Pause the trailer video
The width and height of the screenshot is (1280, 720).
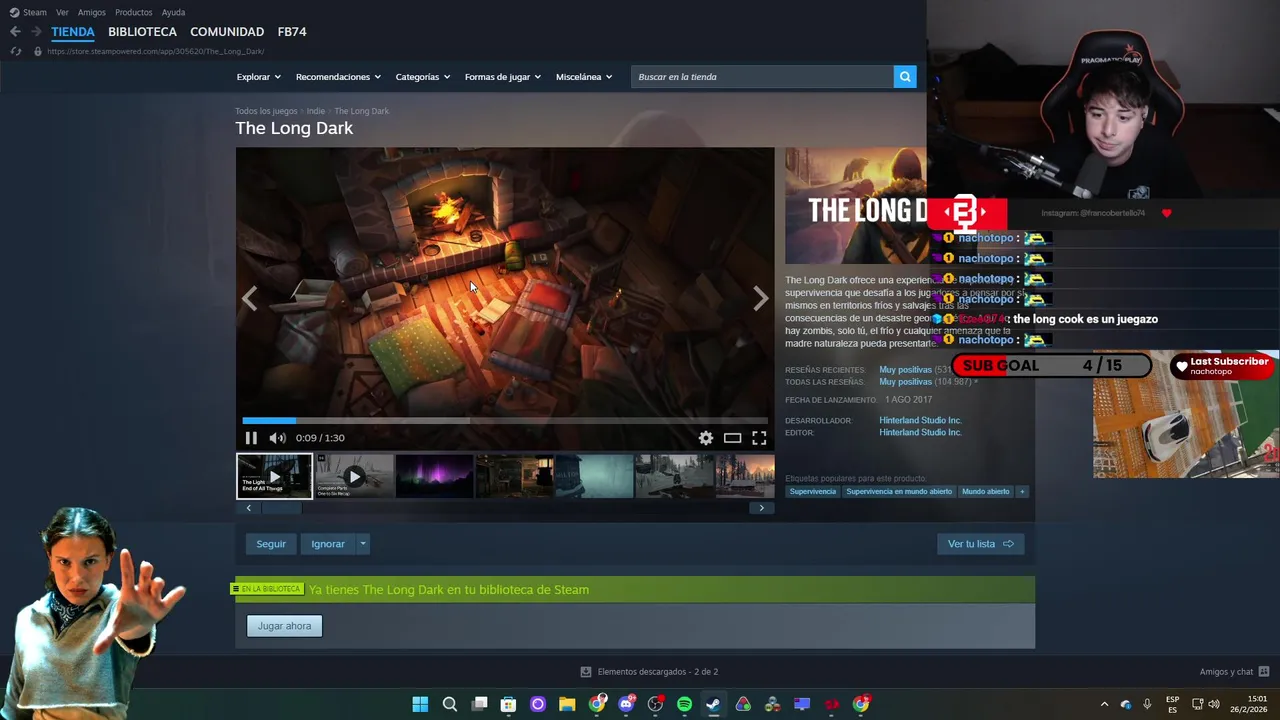251,438
